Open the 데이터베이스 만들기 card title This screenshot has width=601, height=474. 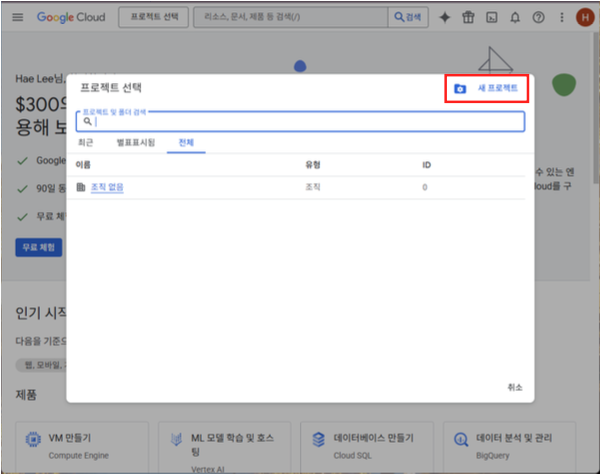374,438
